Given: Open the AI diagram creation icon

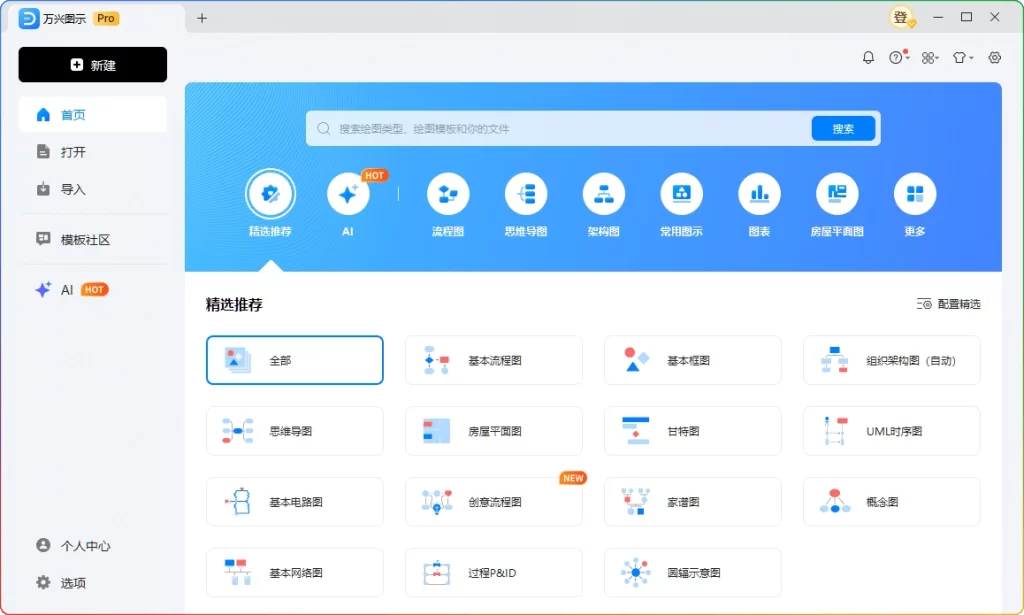Looking at the screenshot, I should point(347,194).
